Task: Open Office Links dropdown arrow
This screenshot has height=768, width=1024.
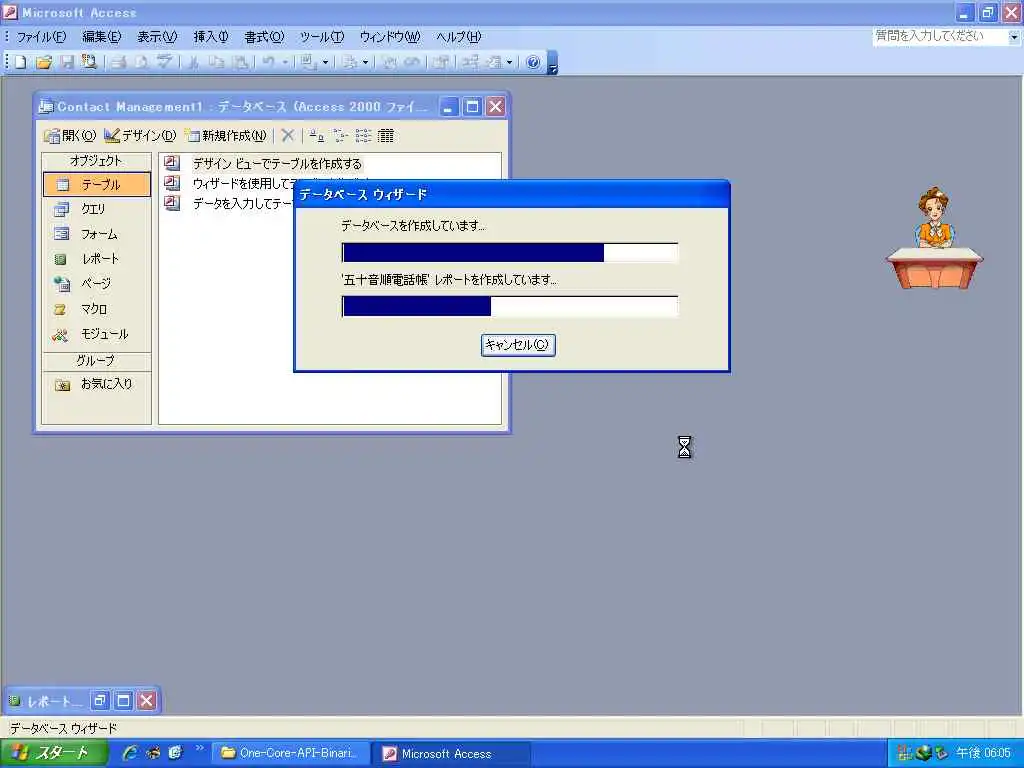Action: click(x=325, y=62)
